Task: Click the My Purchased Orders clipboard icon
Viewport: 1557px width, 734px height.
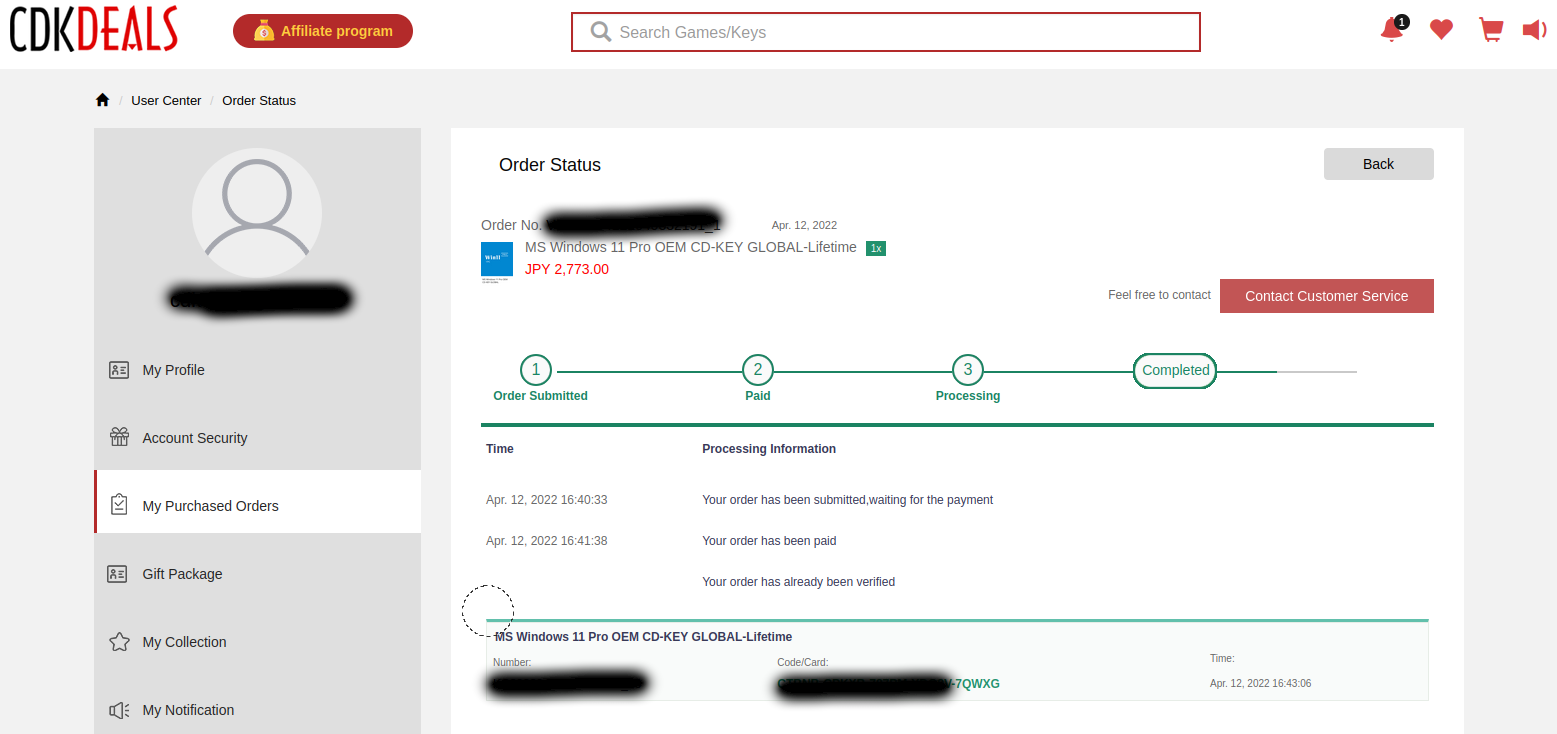Action: [x=119, y=505]
